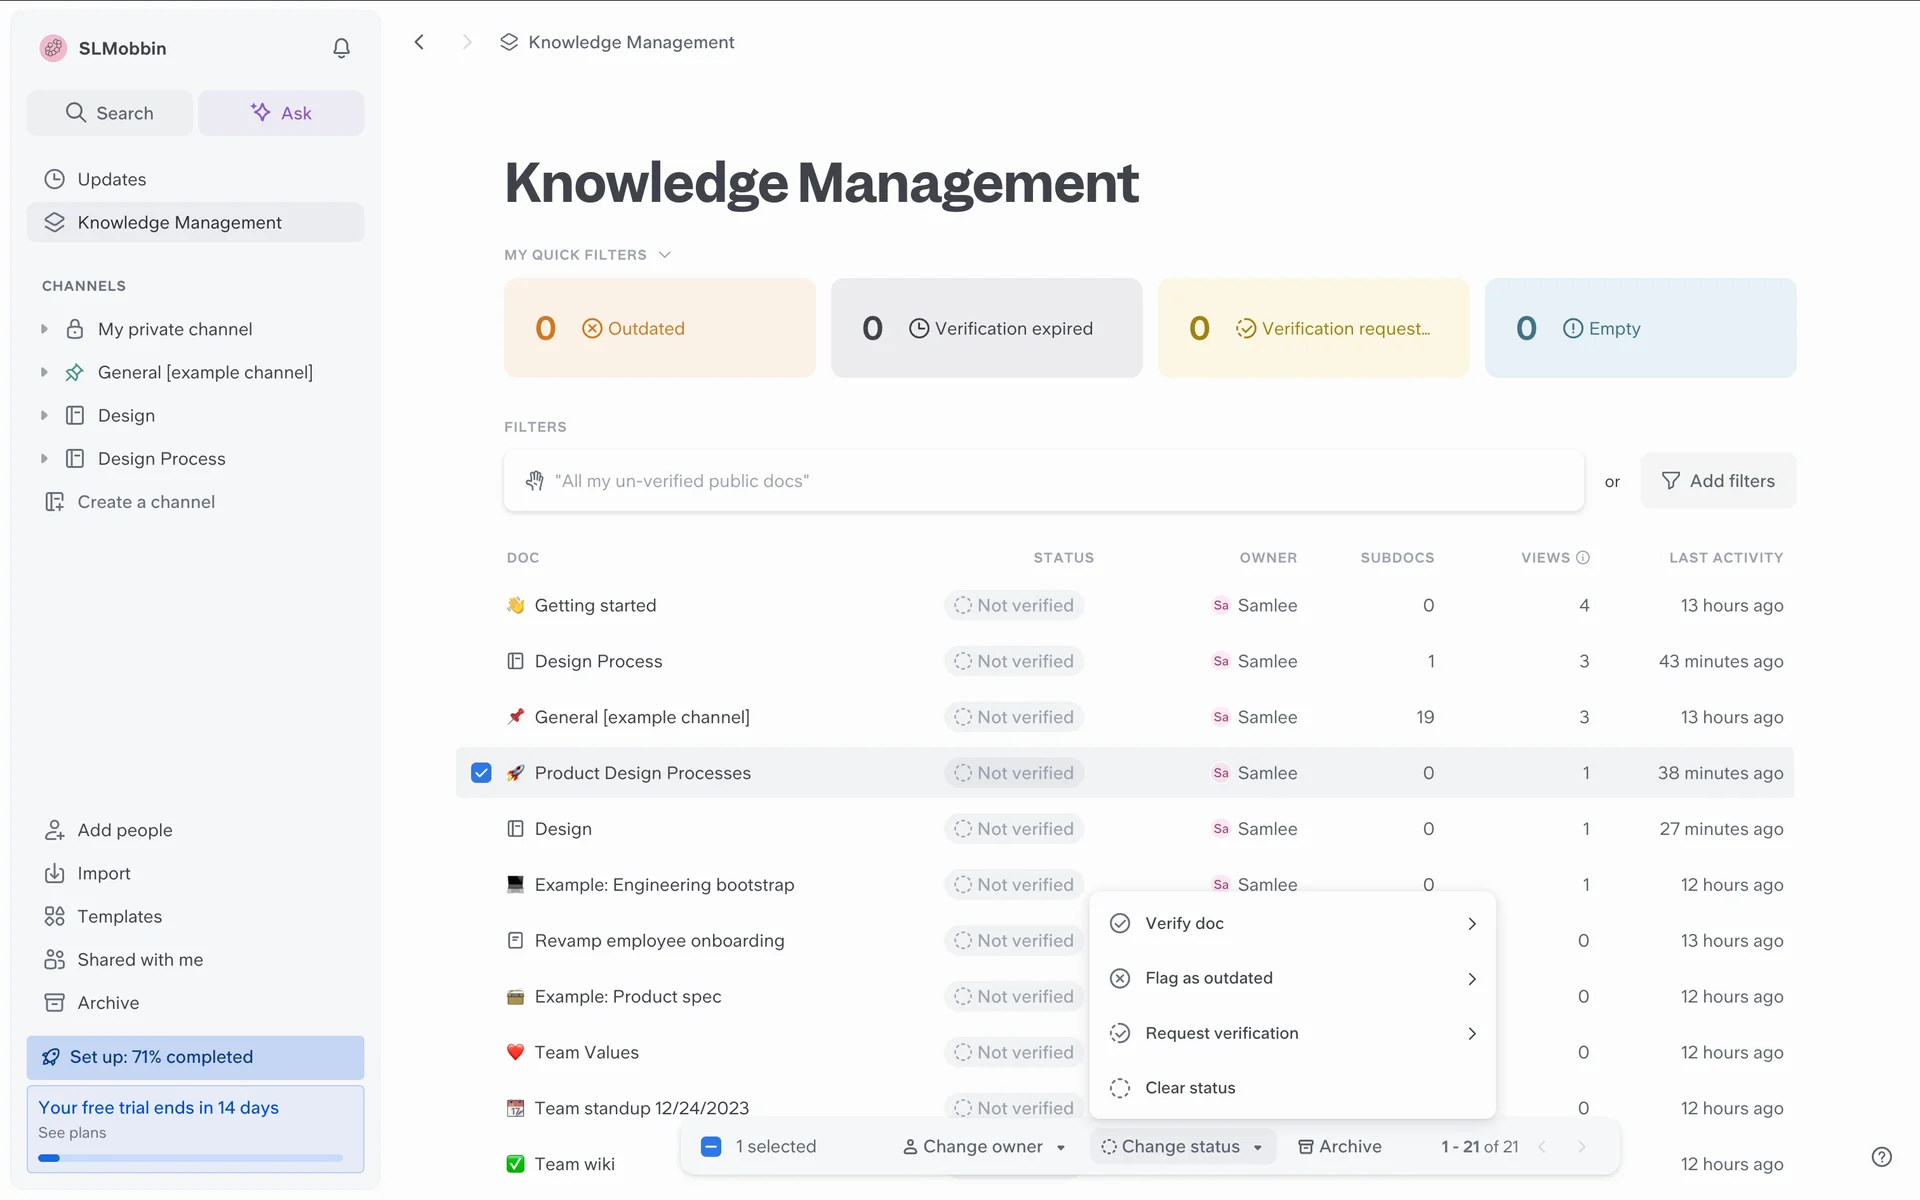Go back with the left arrow

click(420, 42)
